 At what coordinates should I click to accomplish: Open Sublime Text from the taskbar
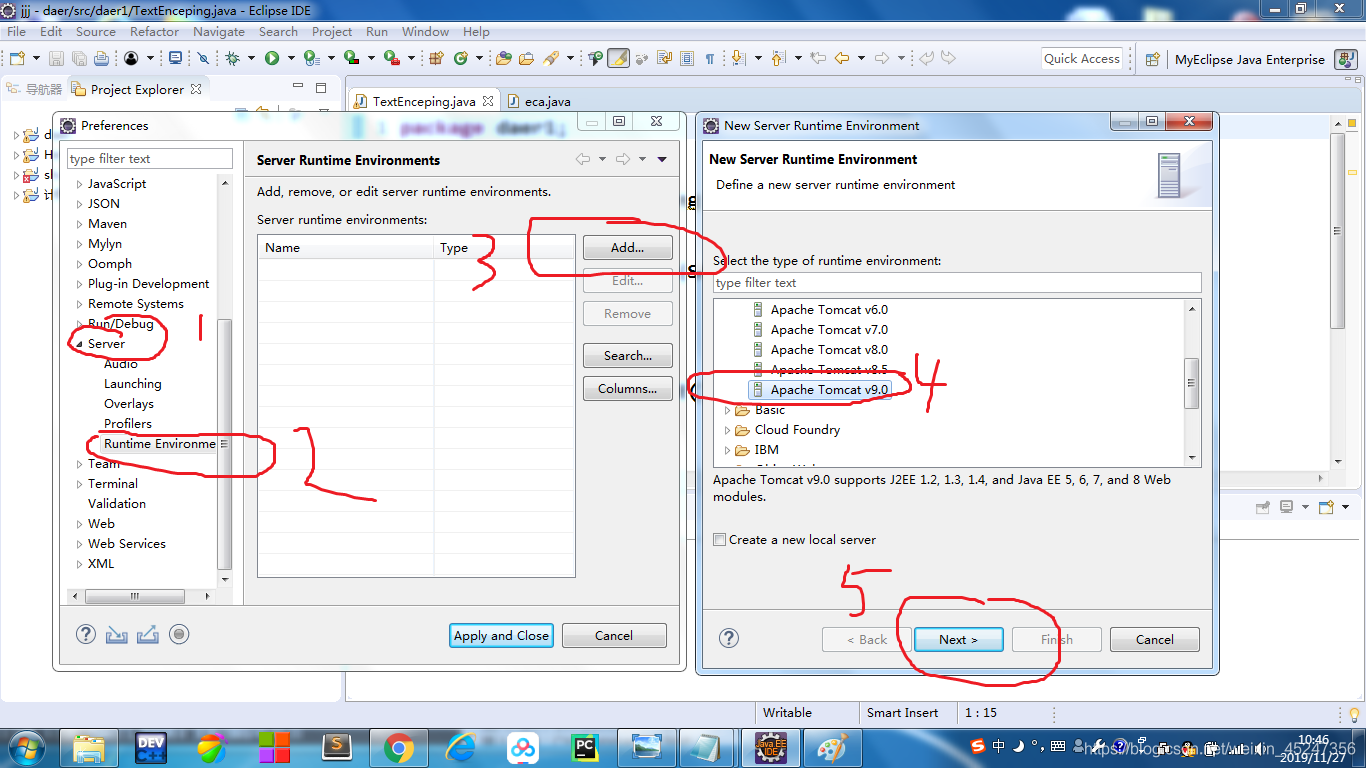click(337, 748)
